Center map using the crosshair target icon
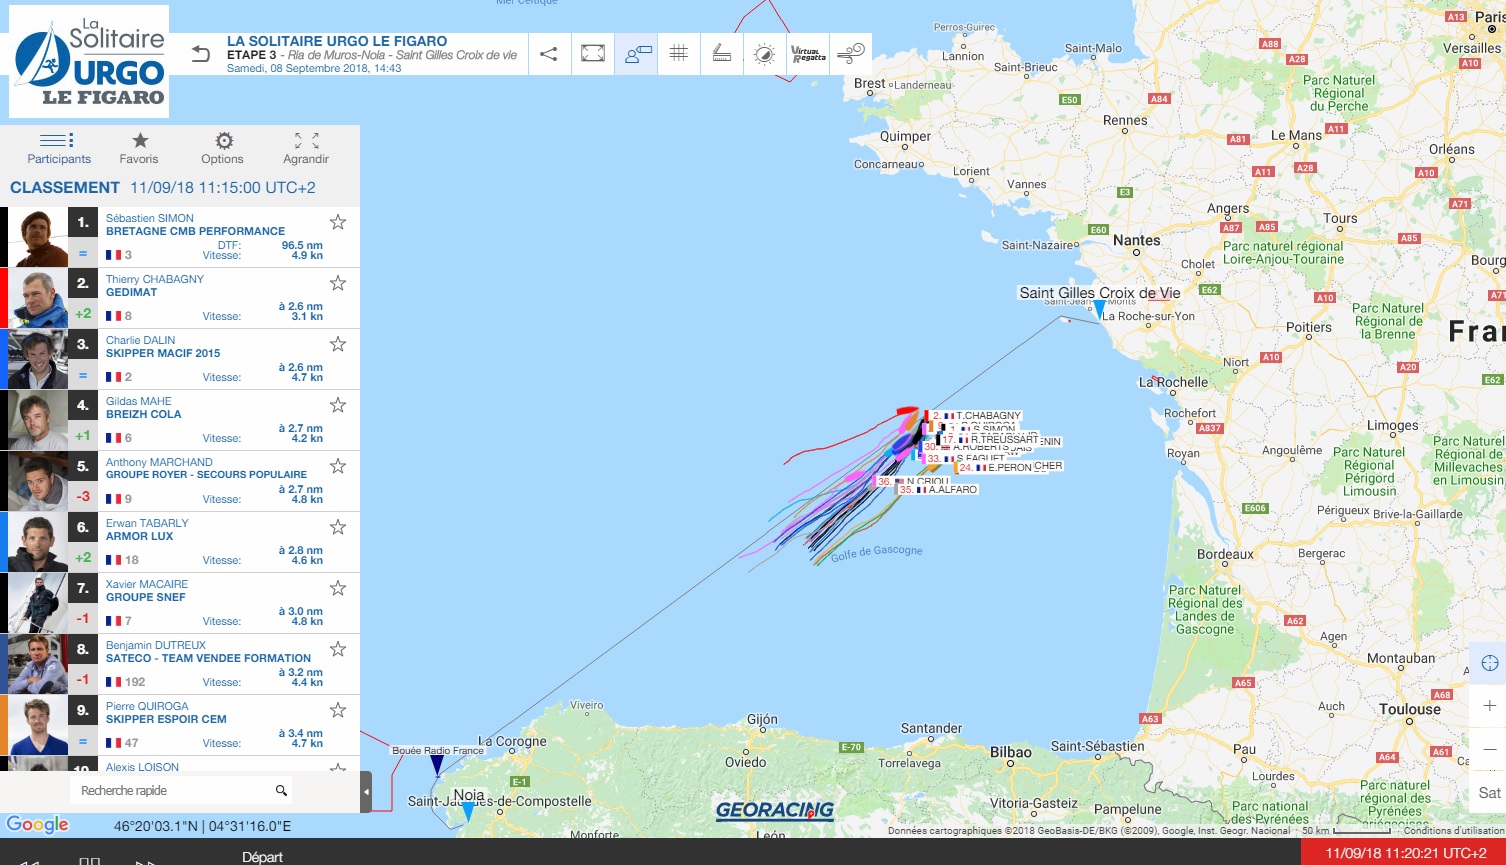This screenshot has height=865, width=1506. click(1489, 663)
